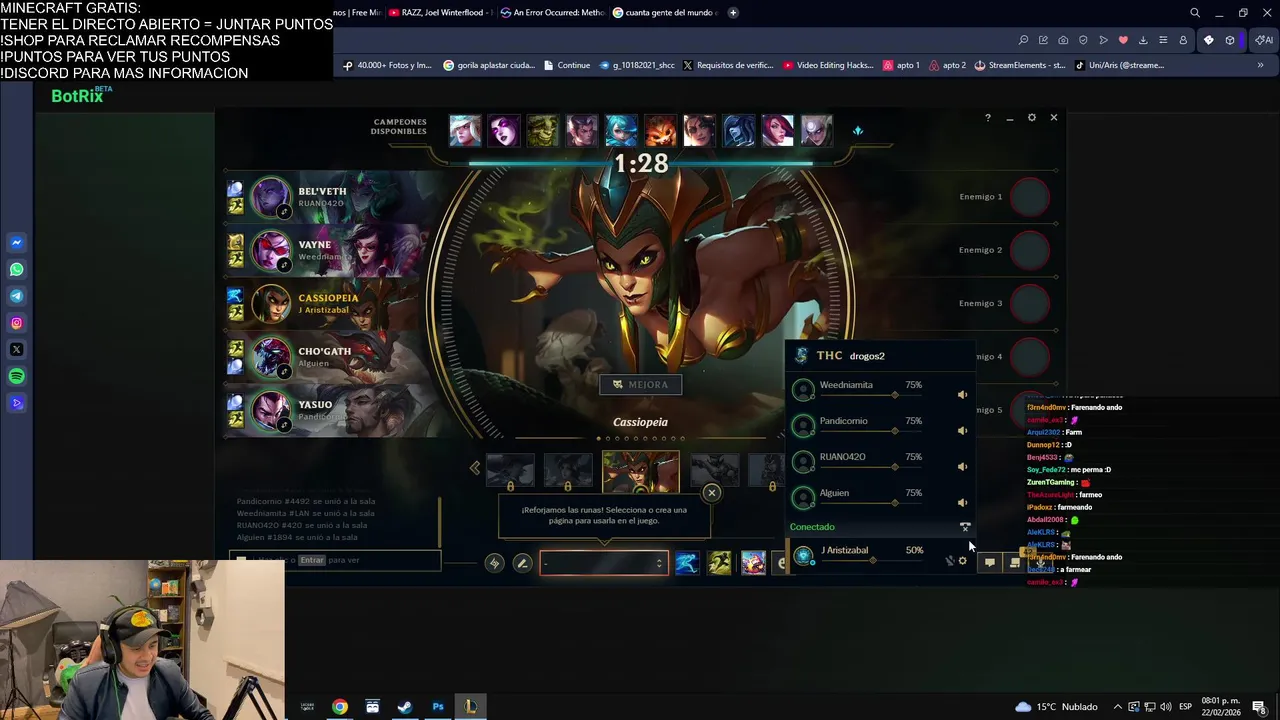This screenshot has width=1280, height=720.
Task: Open Messenger in browser sidebar
Action: 16,243
